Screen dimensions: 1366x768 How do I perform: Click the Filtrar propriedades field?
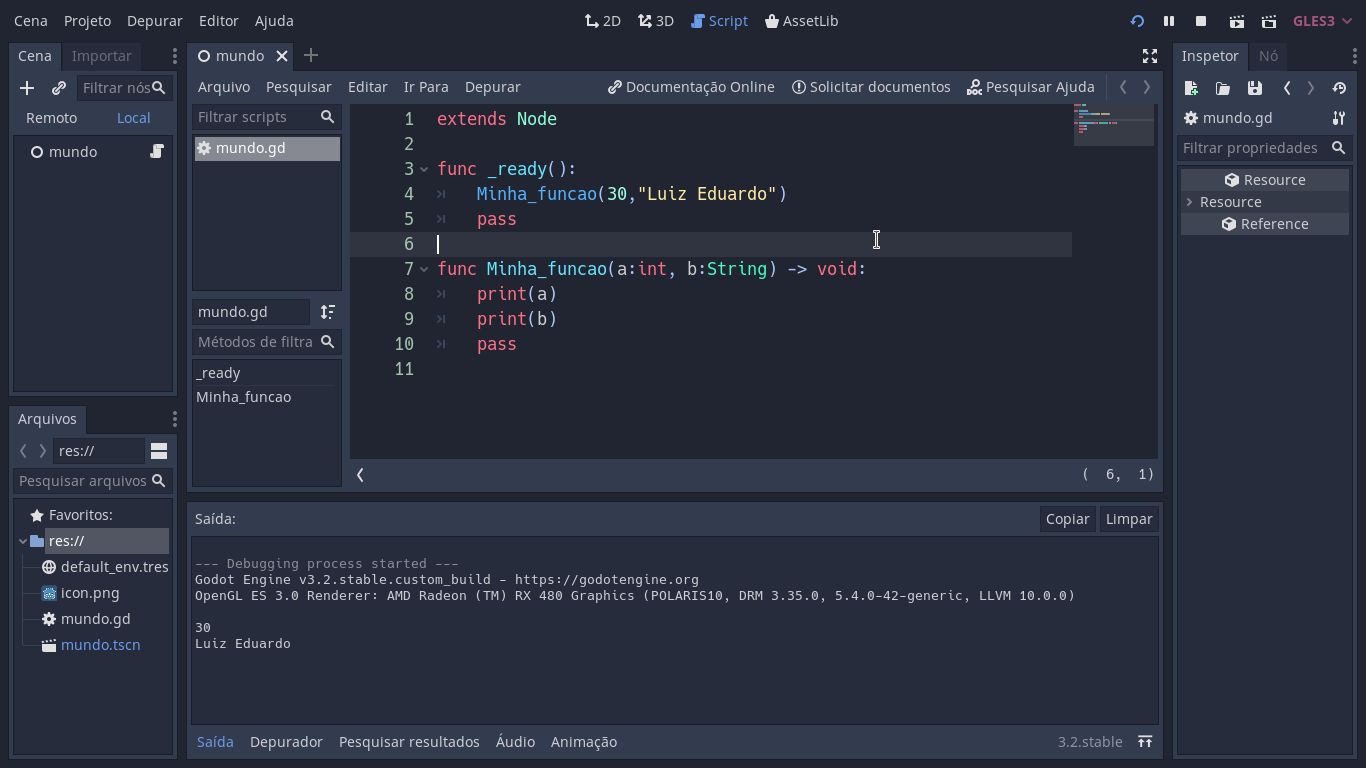click(1264, 148)
